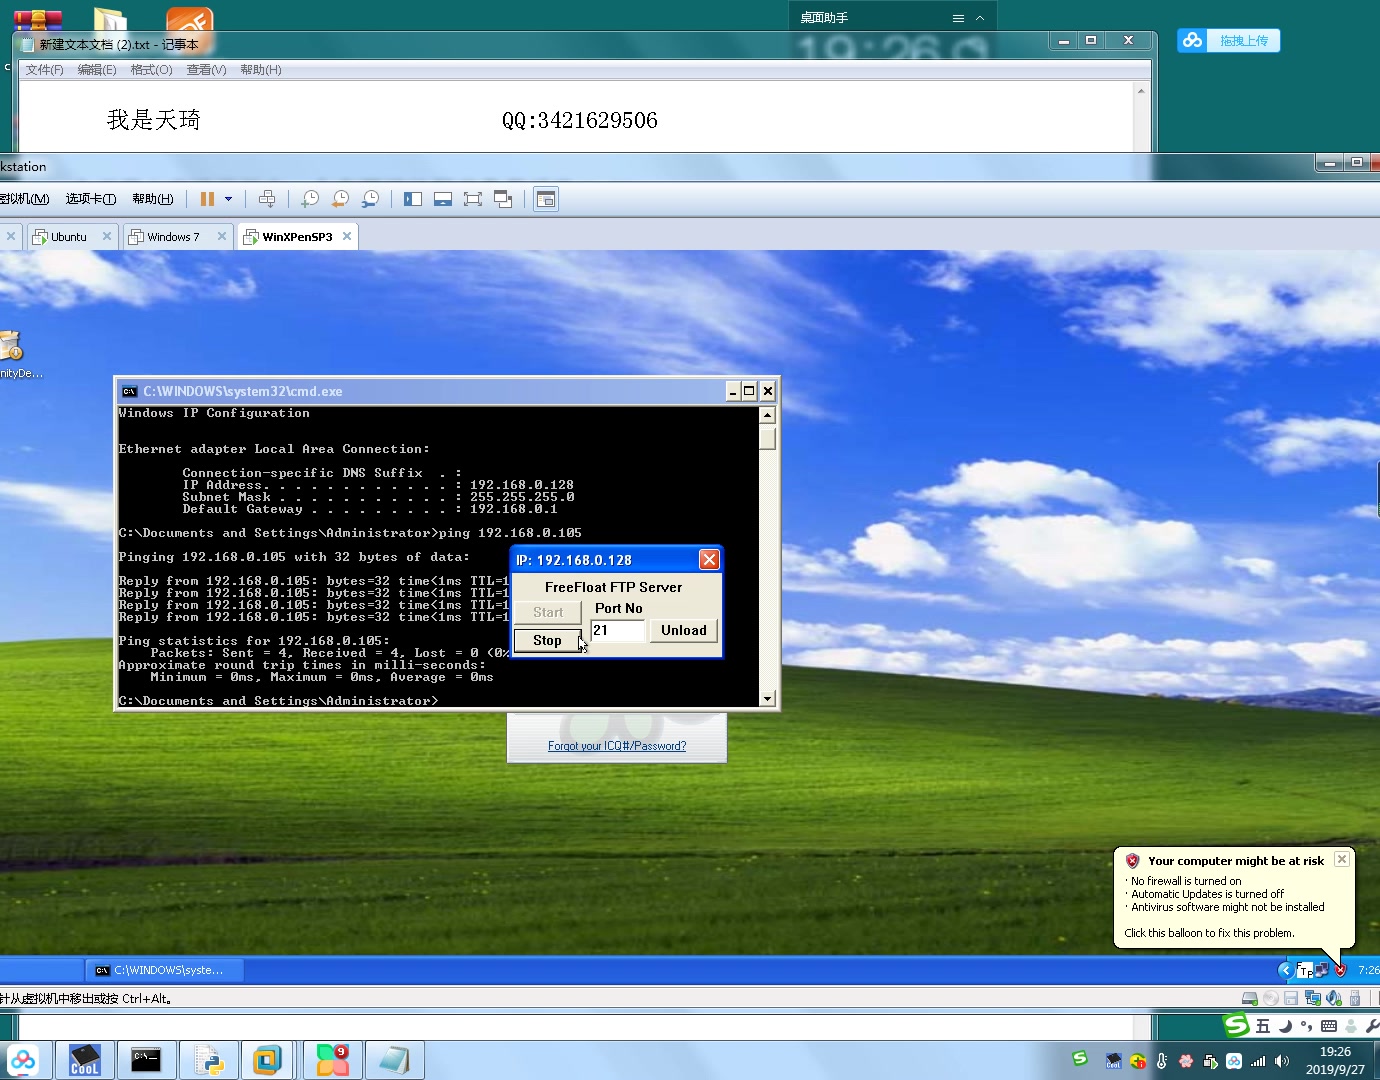Click the disabled Start button in FTP Server
The width and height of the screenshot is (1380, 1080).
tap(547, 612)
